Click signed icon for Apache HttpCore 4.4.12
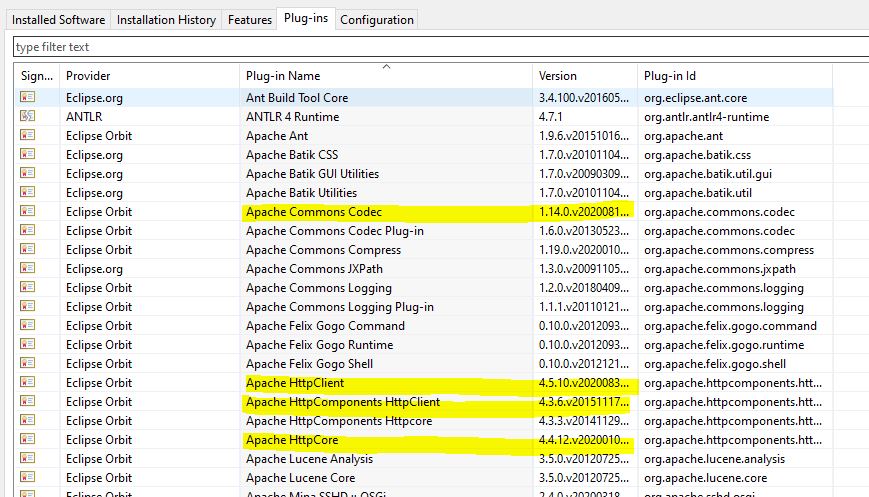Viewport: 869px width, 497px height. (x=28, y=438)
